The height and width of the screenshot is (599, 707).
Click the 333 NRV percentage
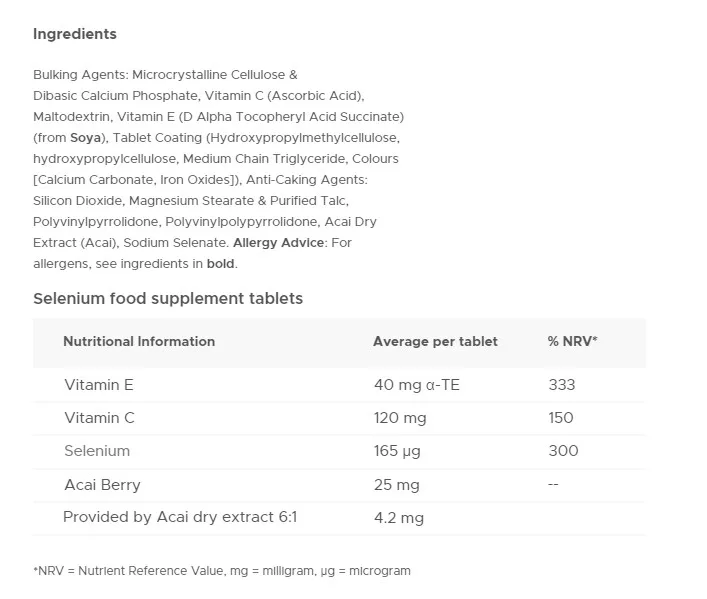(562, 384)
